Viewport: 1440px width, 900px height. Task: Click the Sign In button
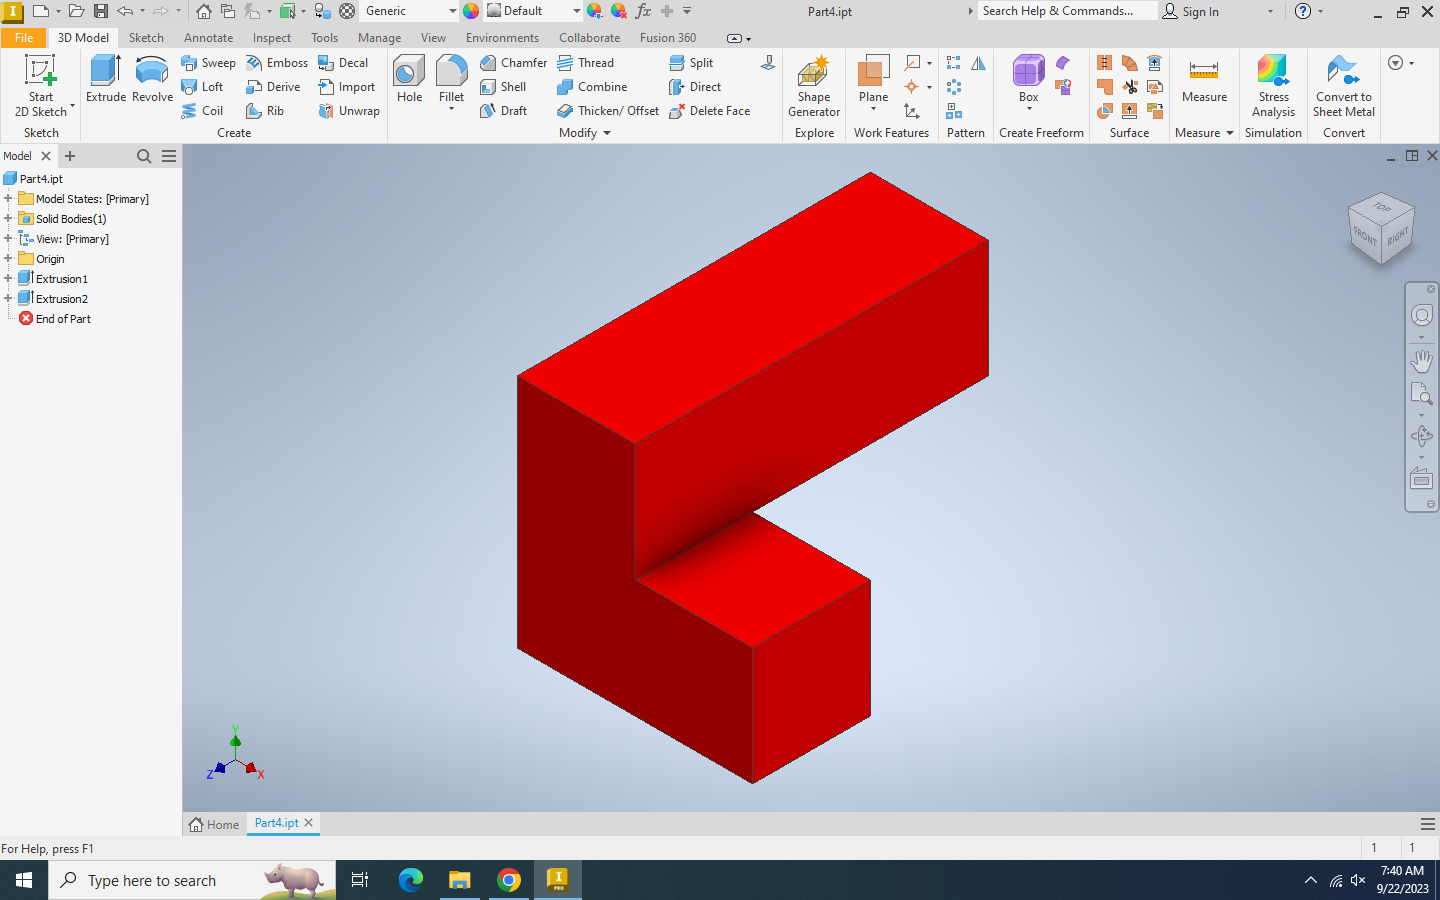tap(1190, 11)
